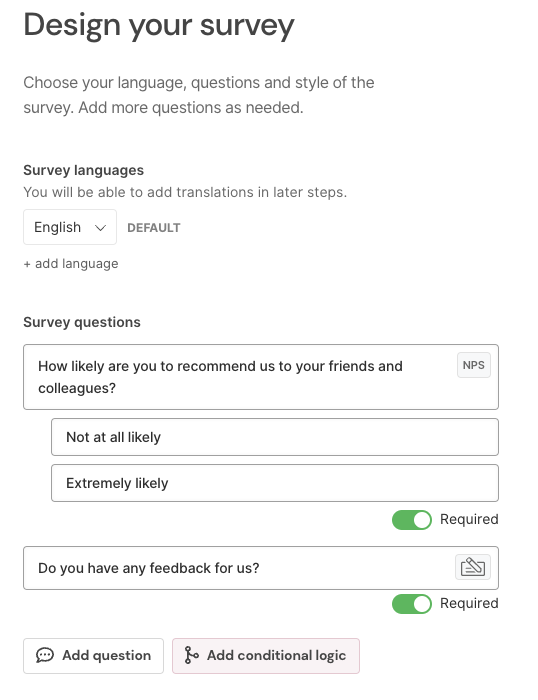Click the speech bubble icon in Add question
Image resolution: width=538 pixels, height=700 pixels.
coord(45,655)
